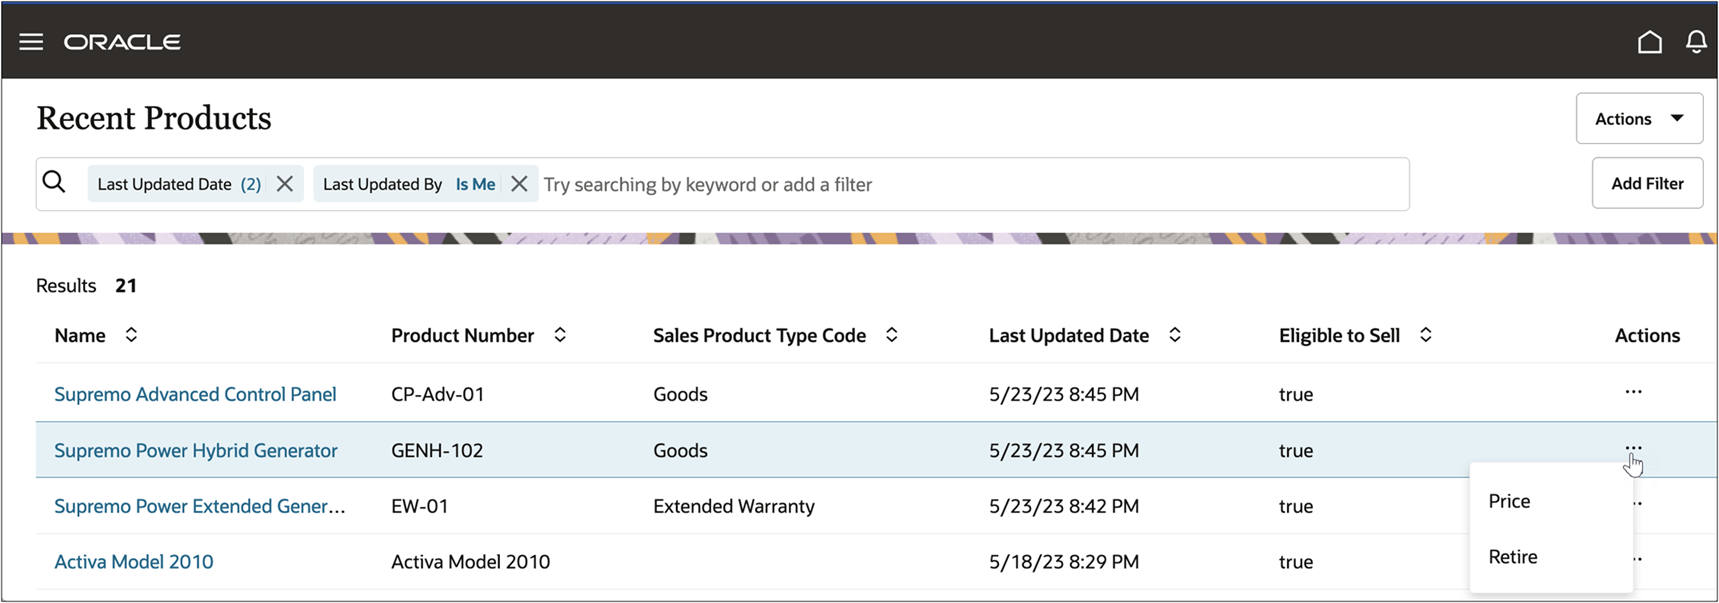Sort by the Name column
The image size is (1719, 603).
(x=131, y=335)
